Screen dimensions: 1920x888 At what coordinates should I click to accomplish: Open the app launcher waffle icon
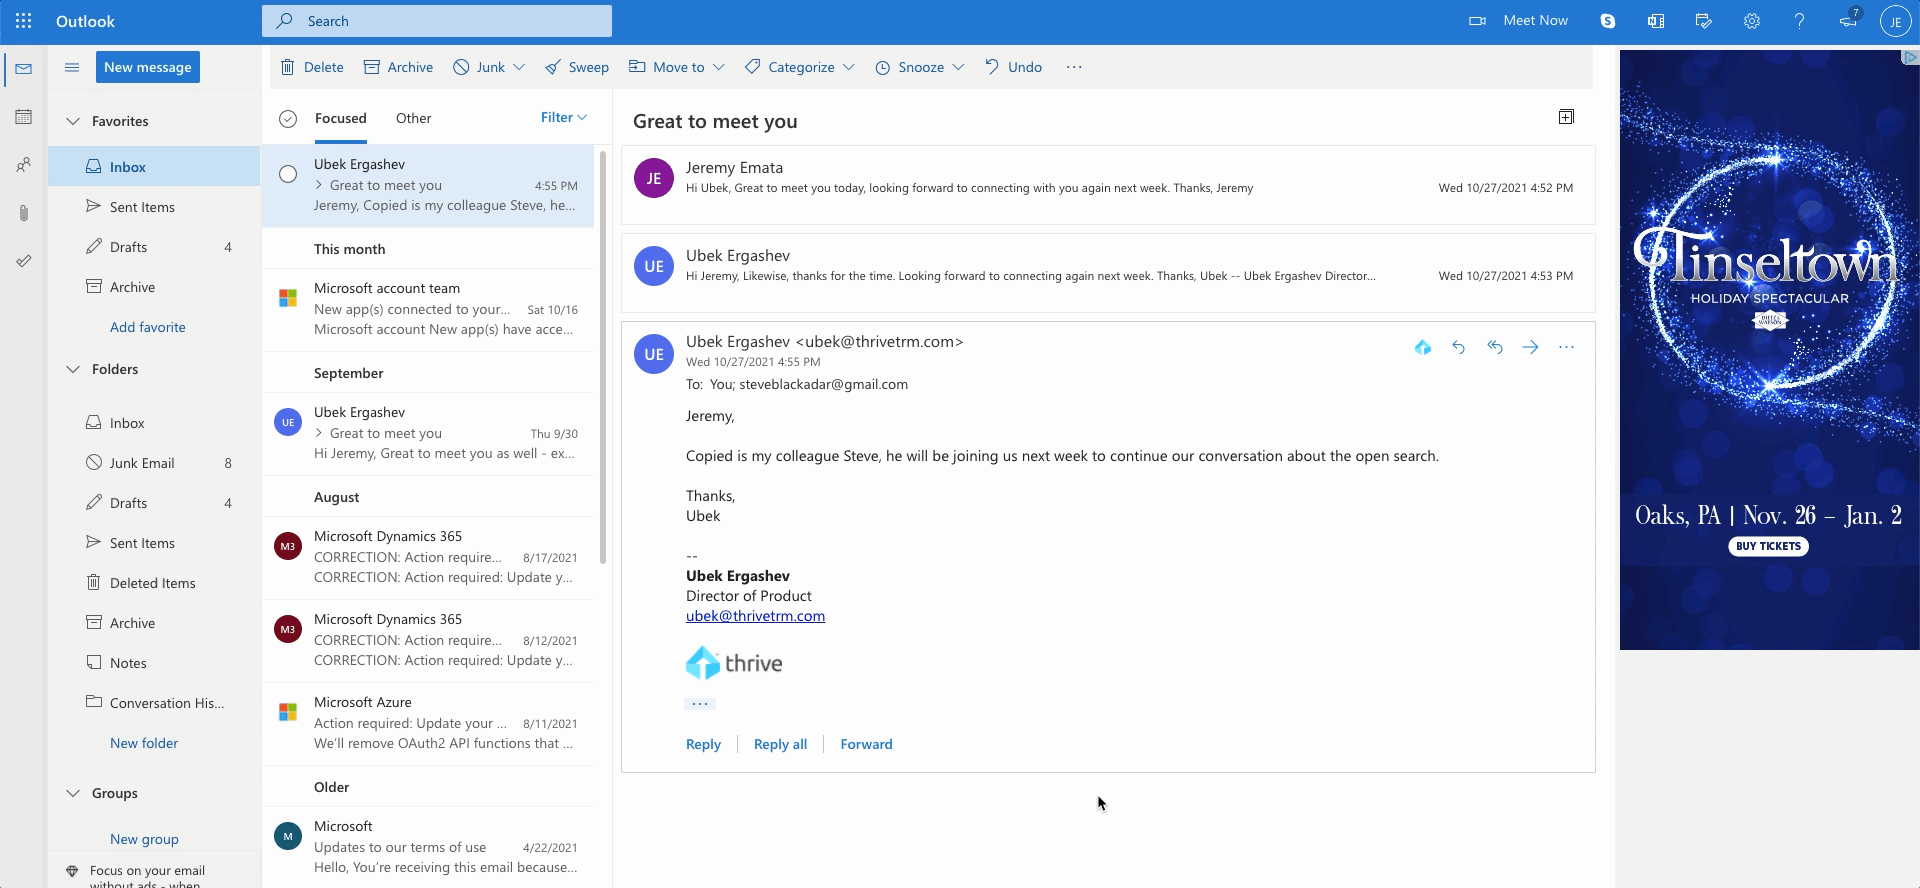23,21
